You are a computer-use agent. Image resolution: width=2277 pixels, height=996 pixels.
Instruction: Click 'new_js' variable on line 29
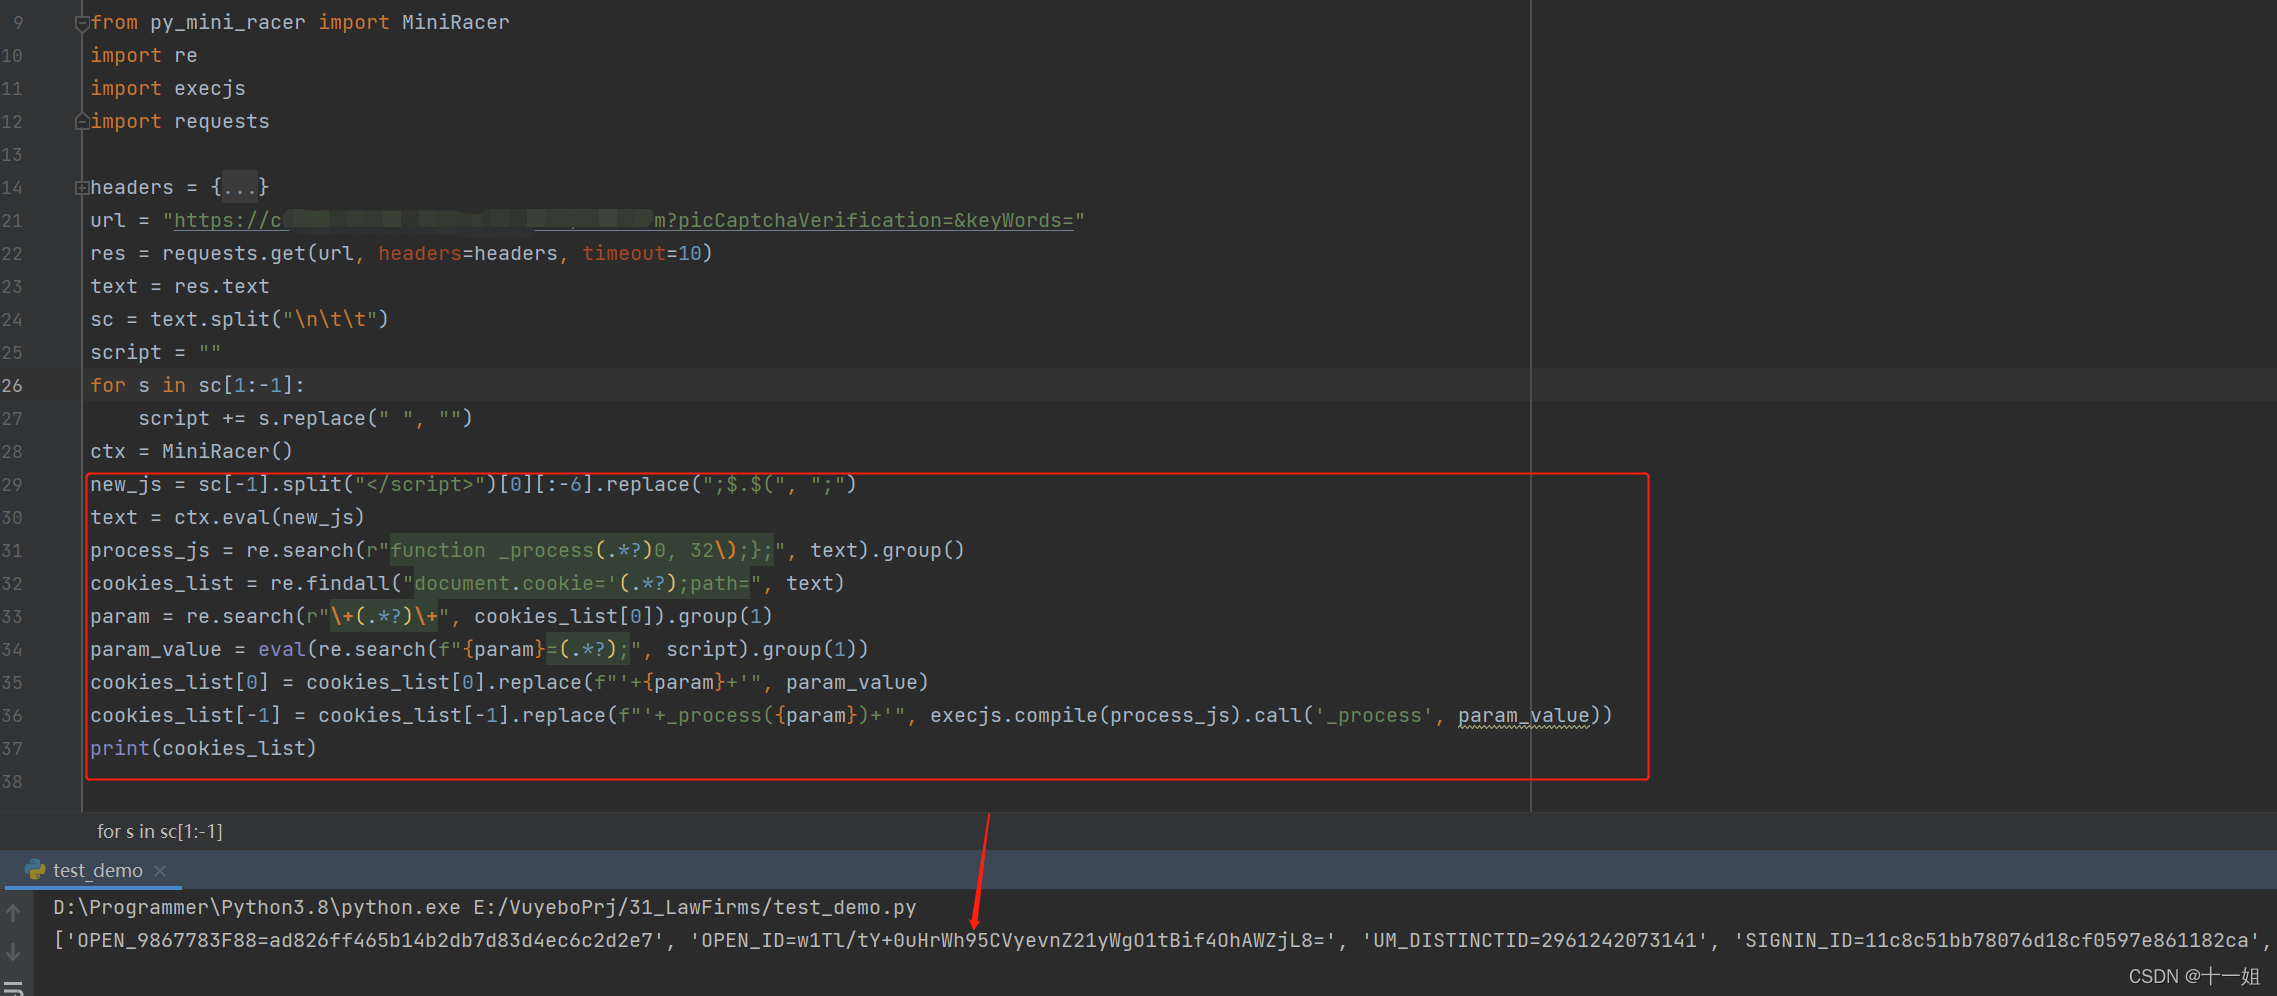(x=126, y=484)
